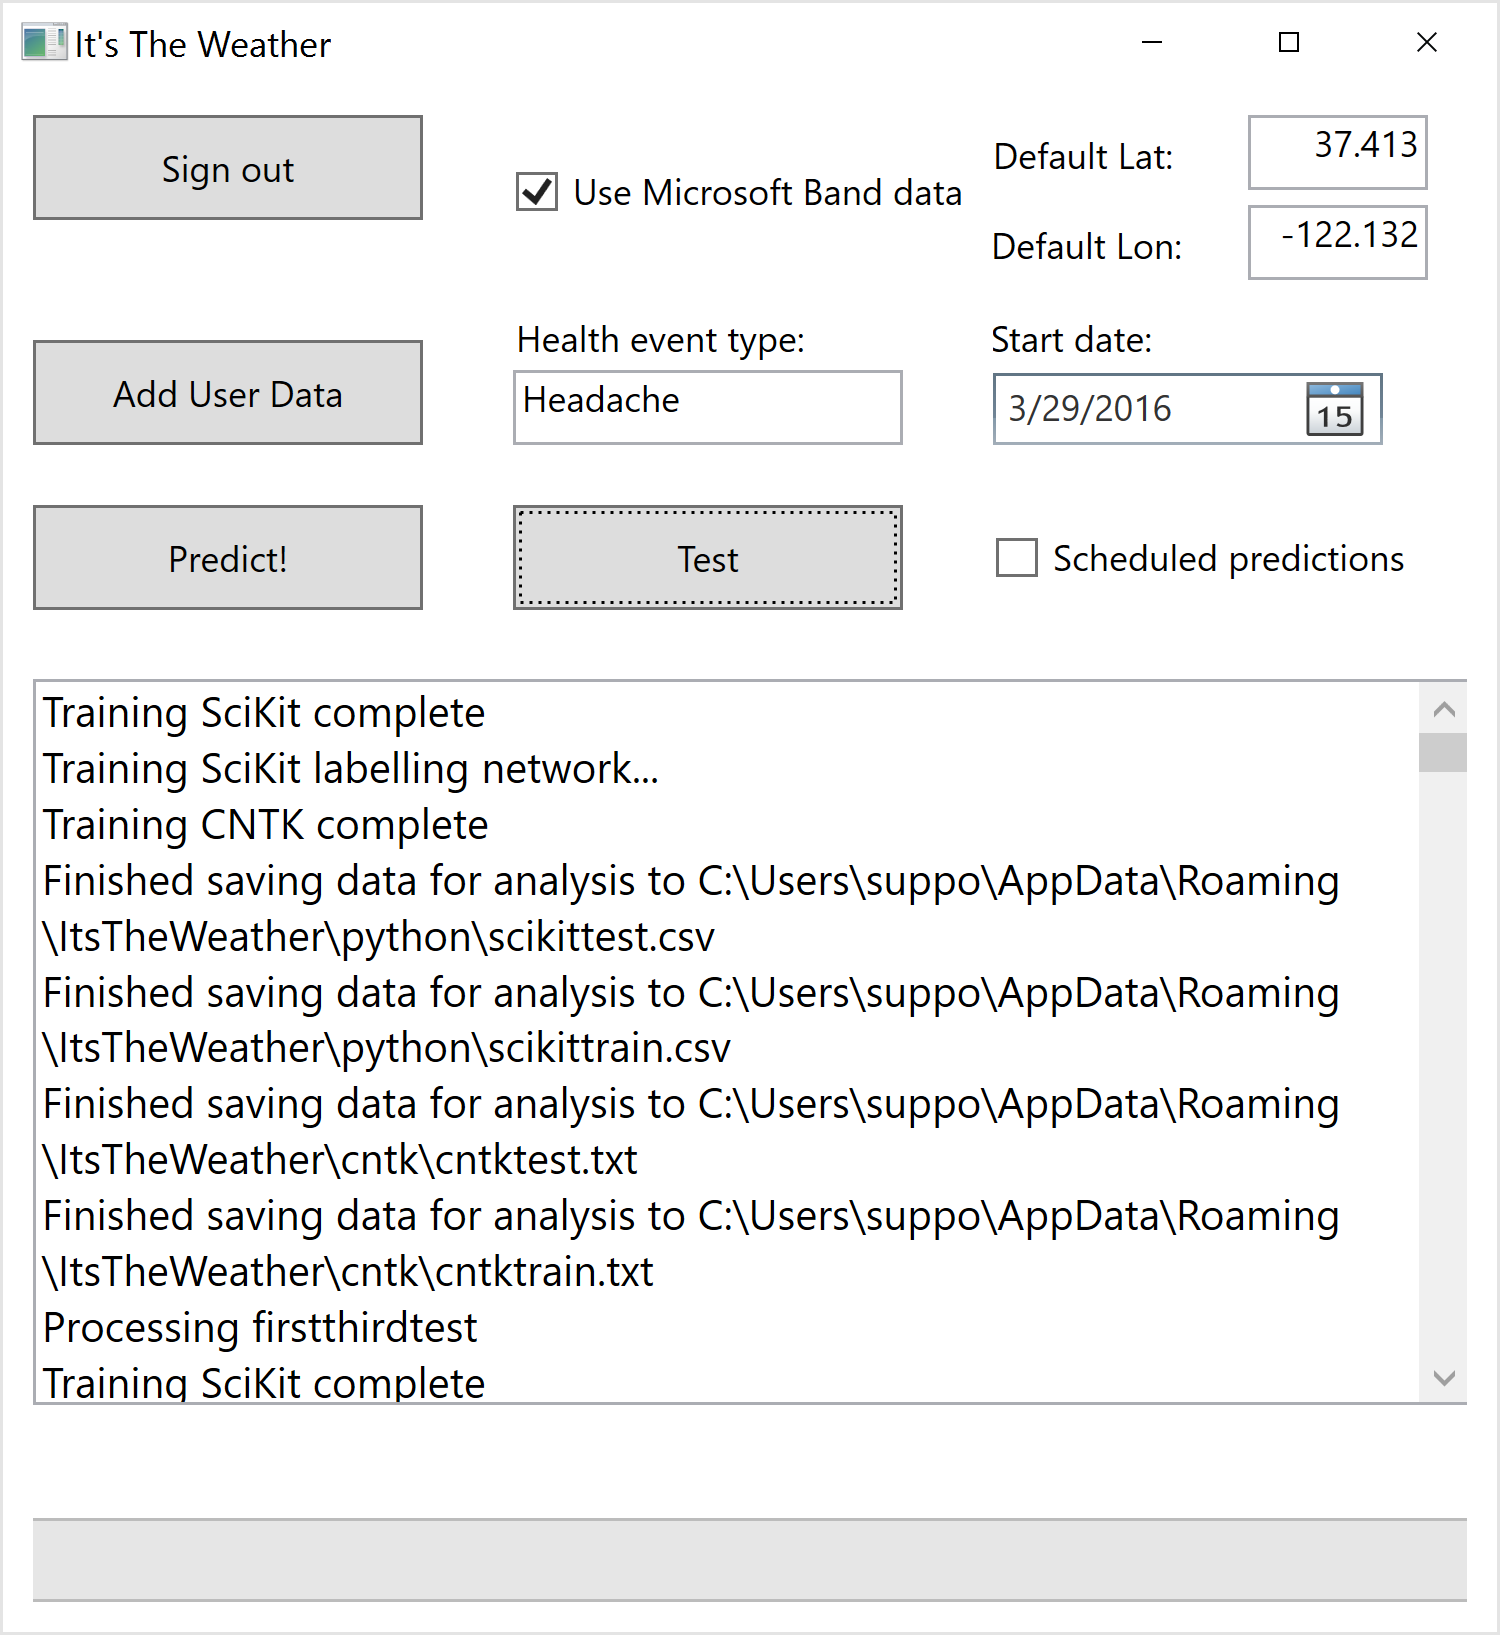Click the Test button
This screenshot has height=1635, width=1500.
point(708,558)
